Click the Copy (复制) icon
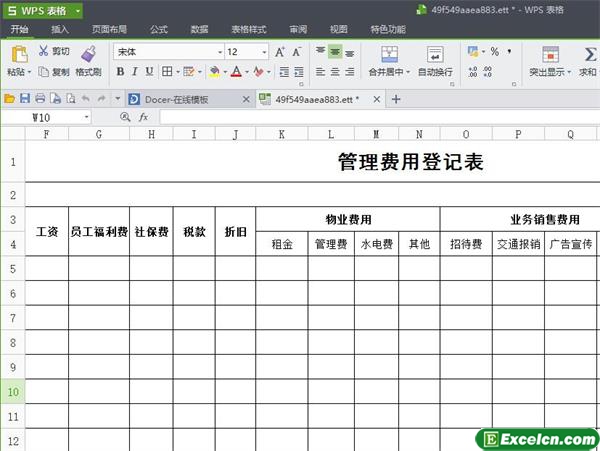The height and width of the screenshot is (451, 600). tap(44, 72)
